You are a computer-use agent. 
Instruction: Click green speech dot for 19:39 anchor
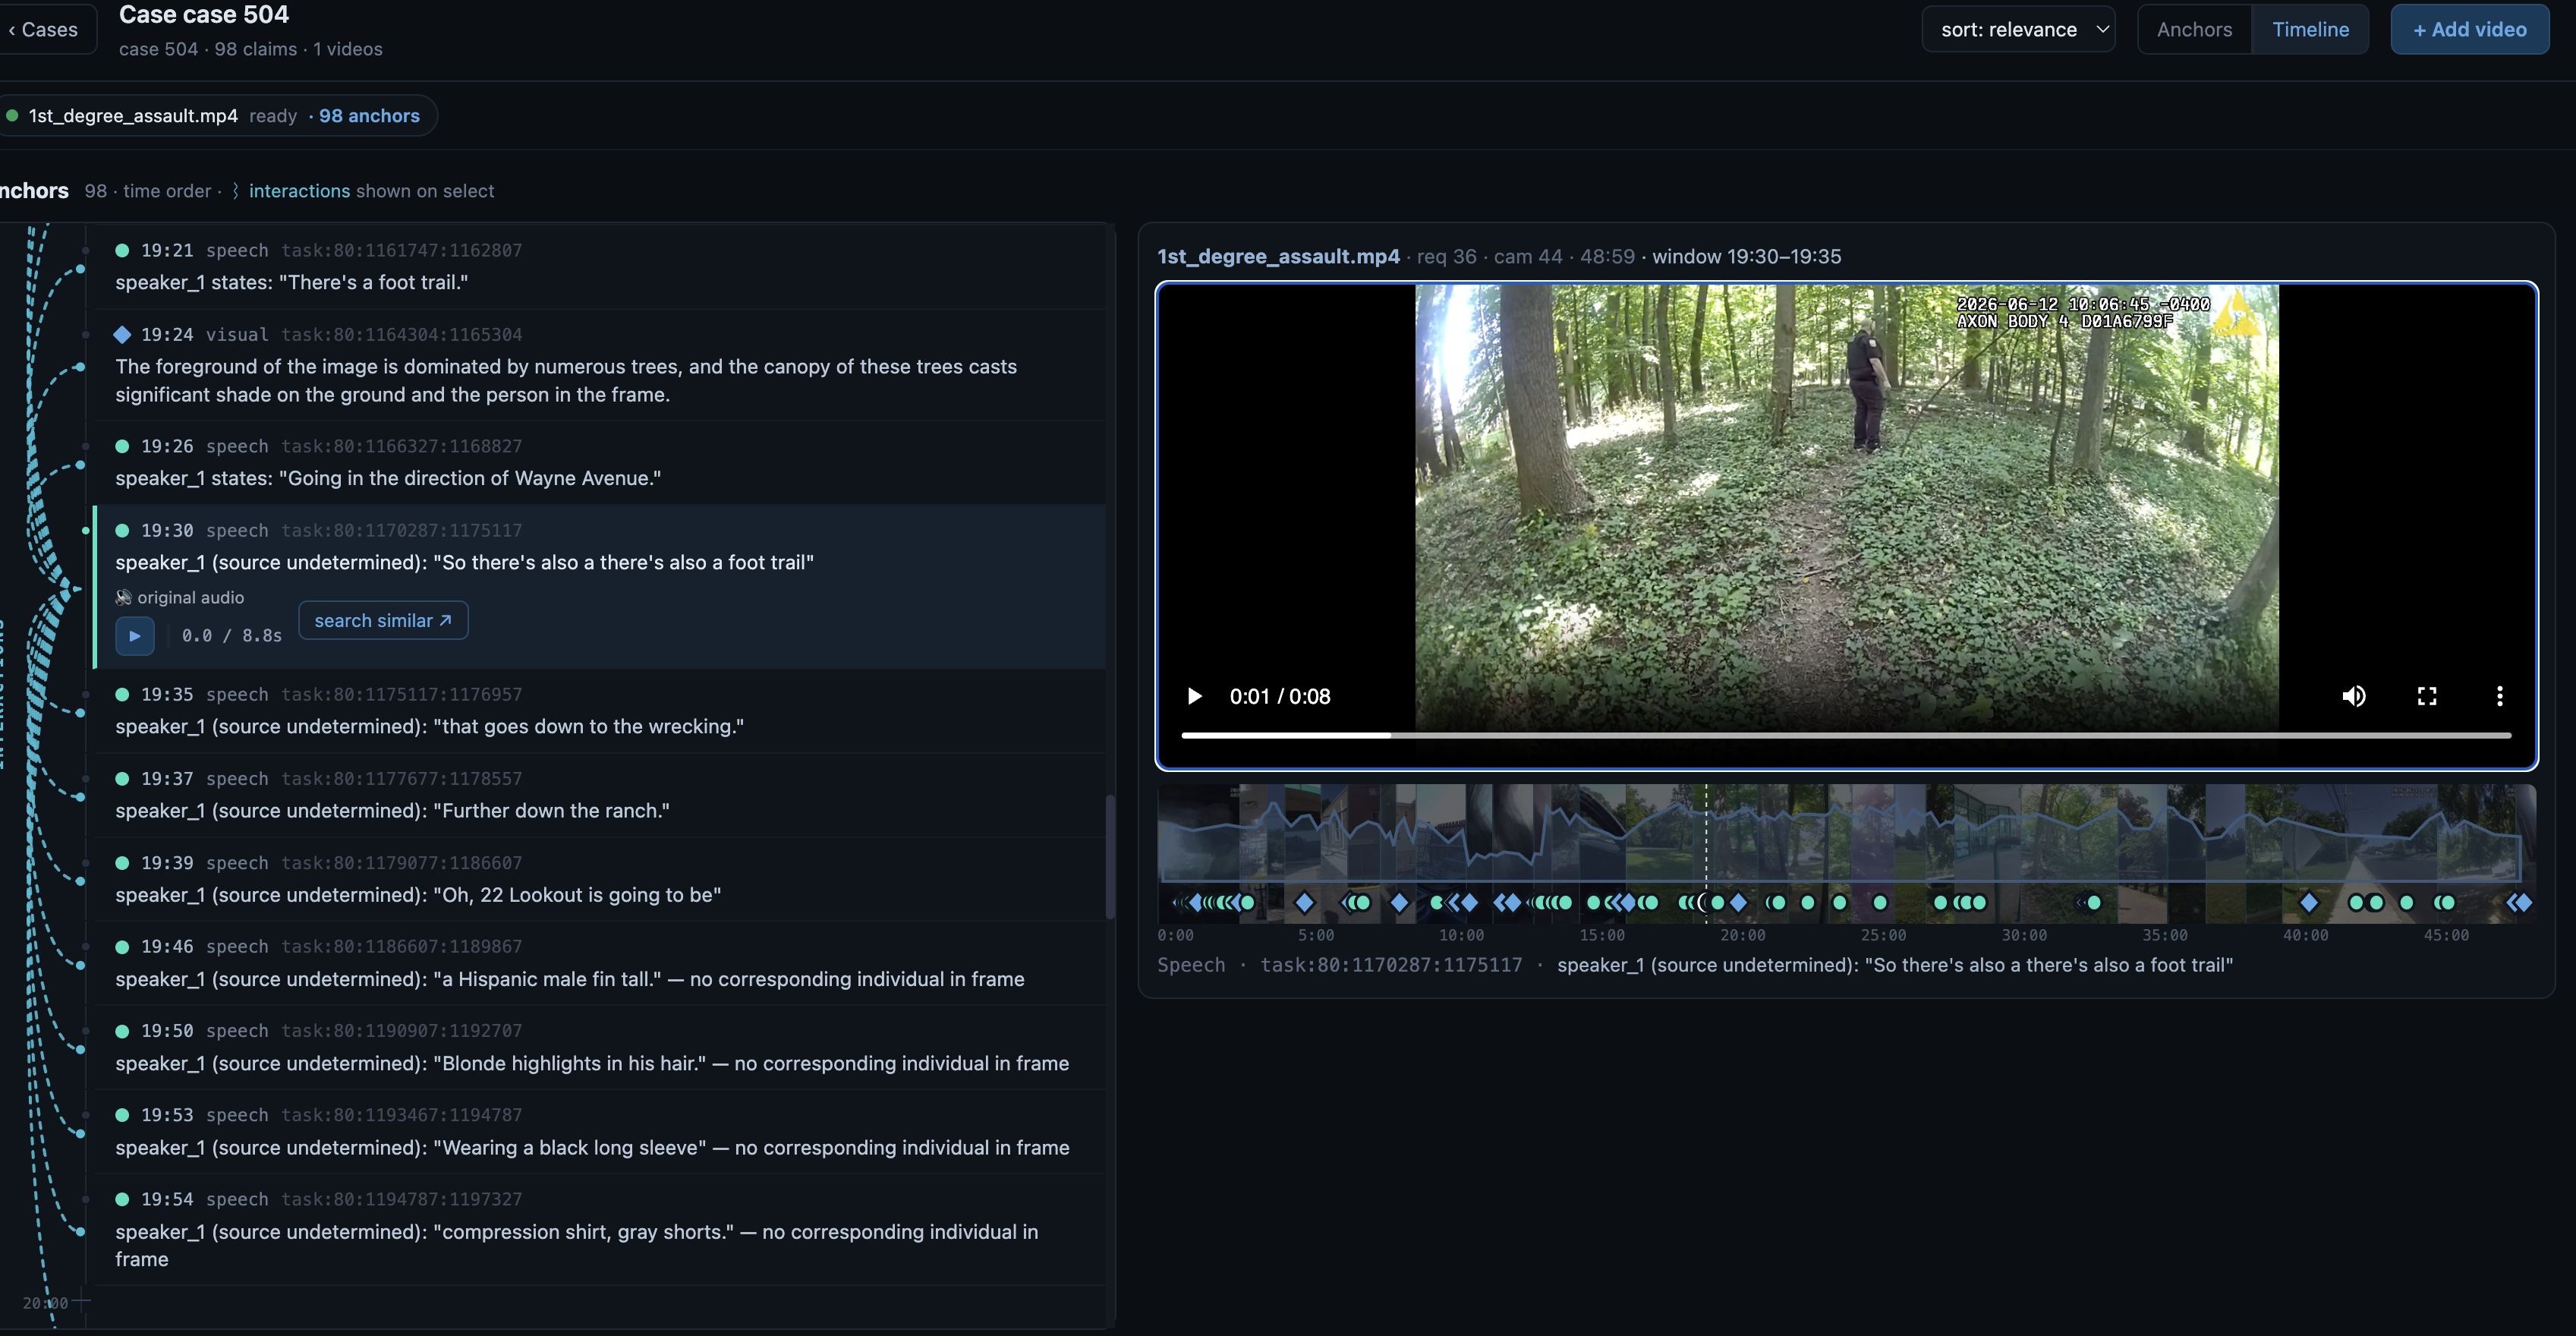pos(122,862)
